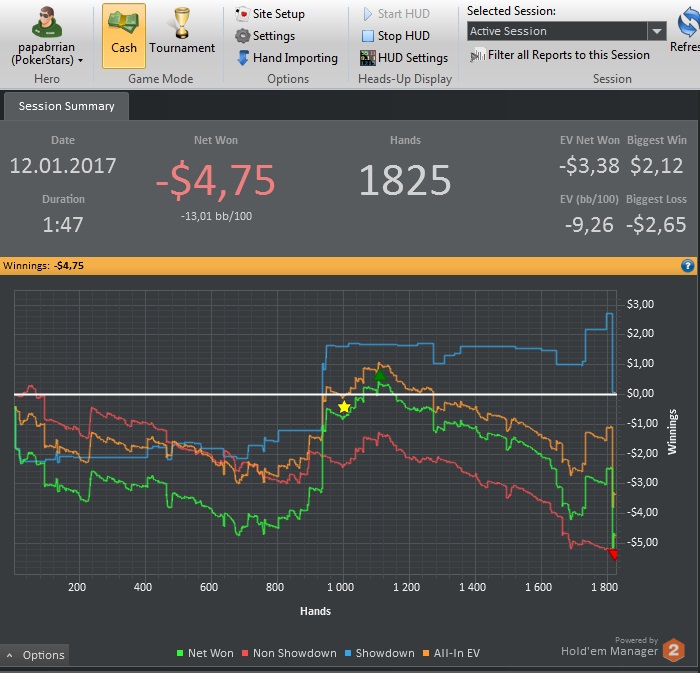The width and height of the screenshot is (700, 673).
Task: Open the Active Session dropdown arrow
Action: point(657,31)
